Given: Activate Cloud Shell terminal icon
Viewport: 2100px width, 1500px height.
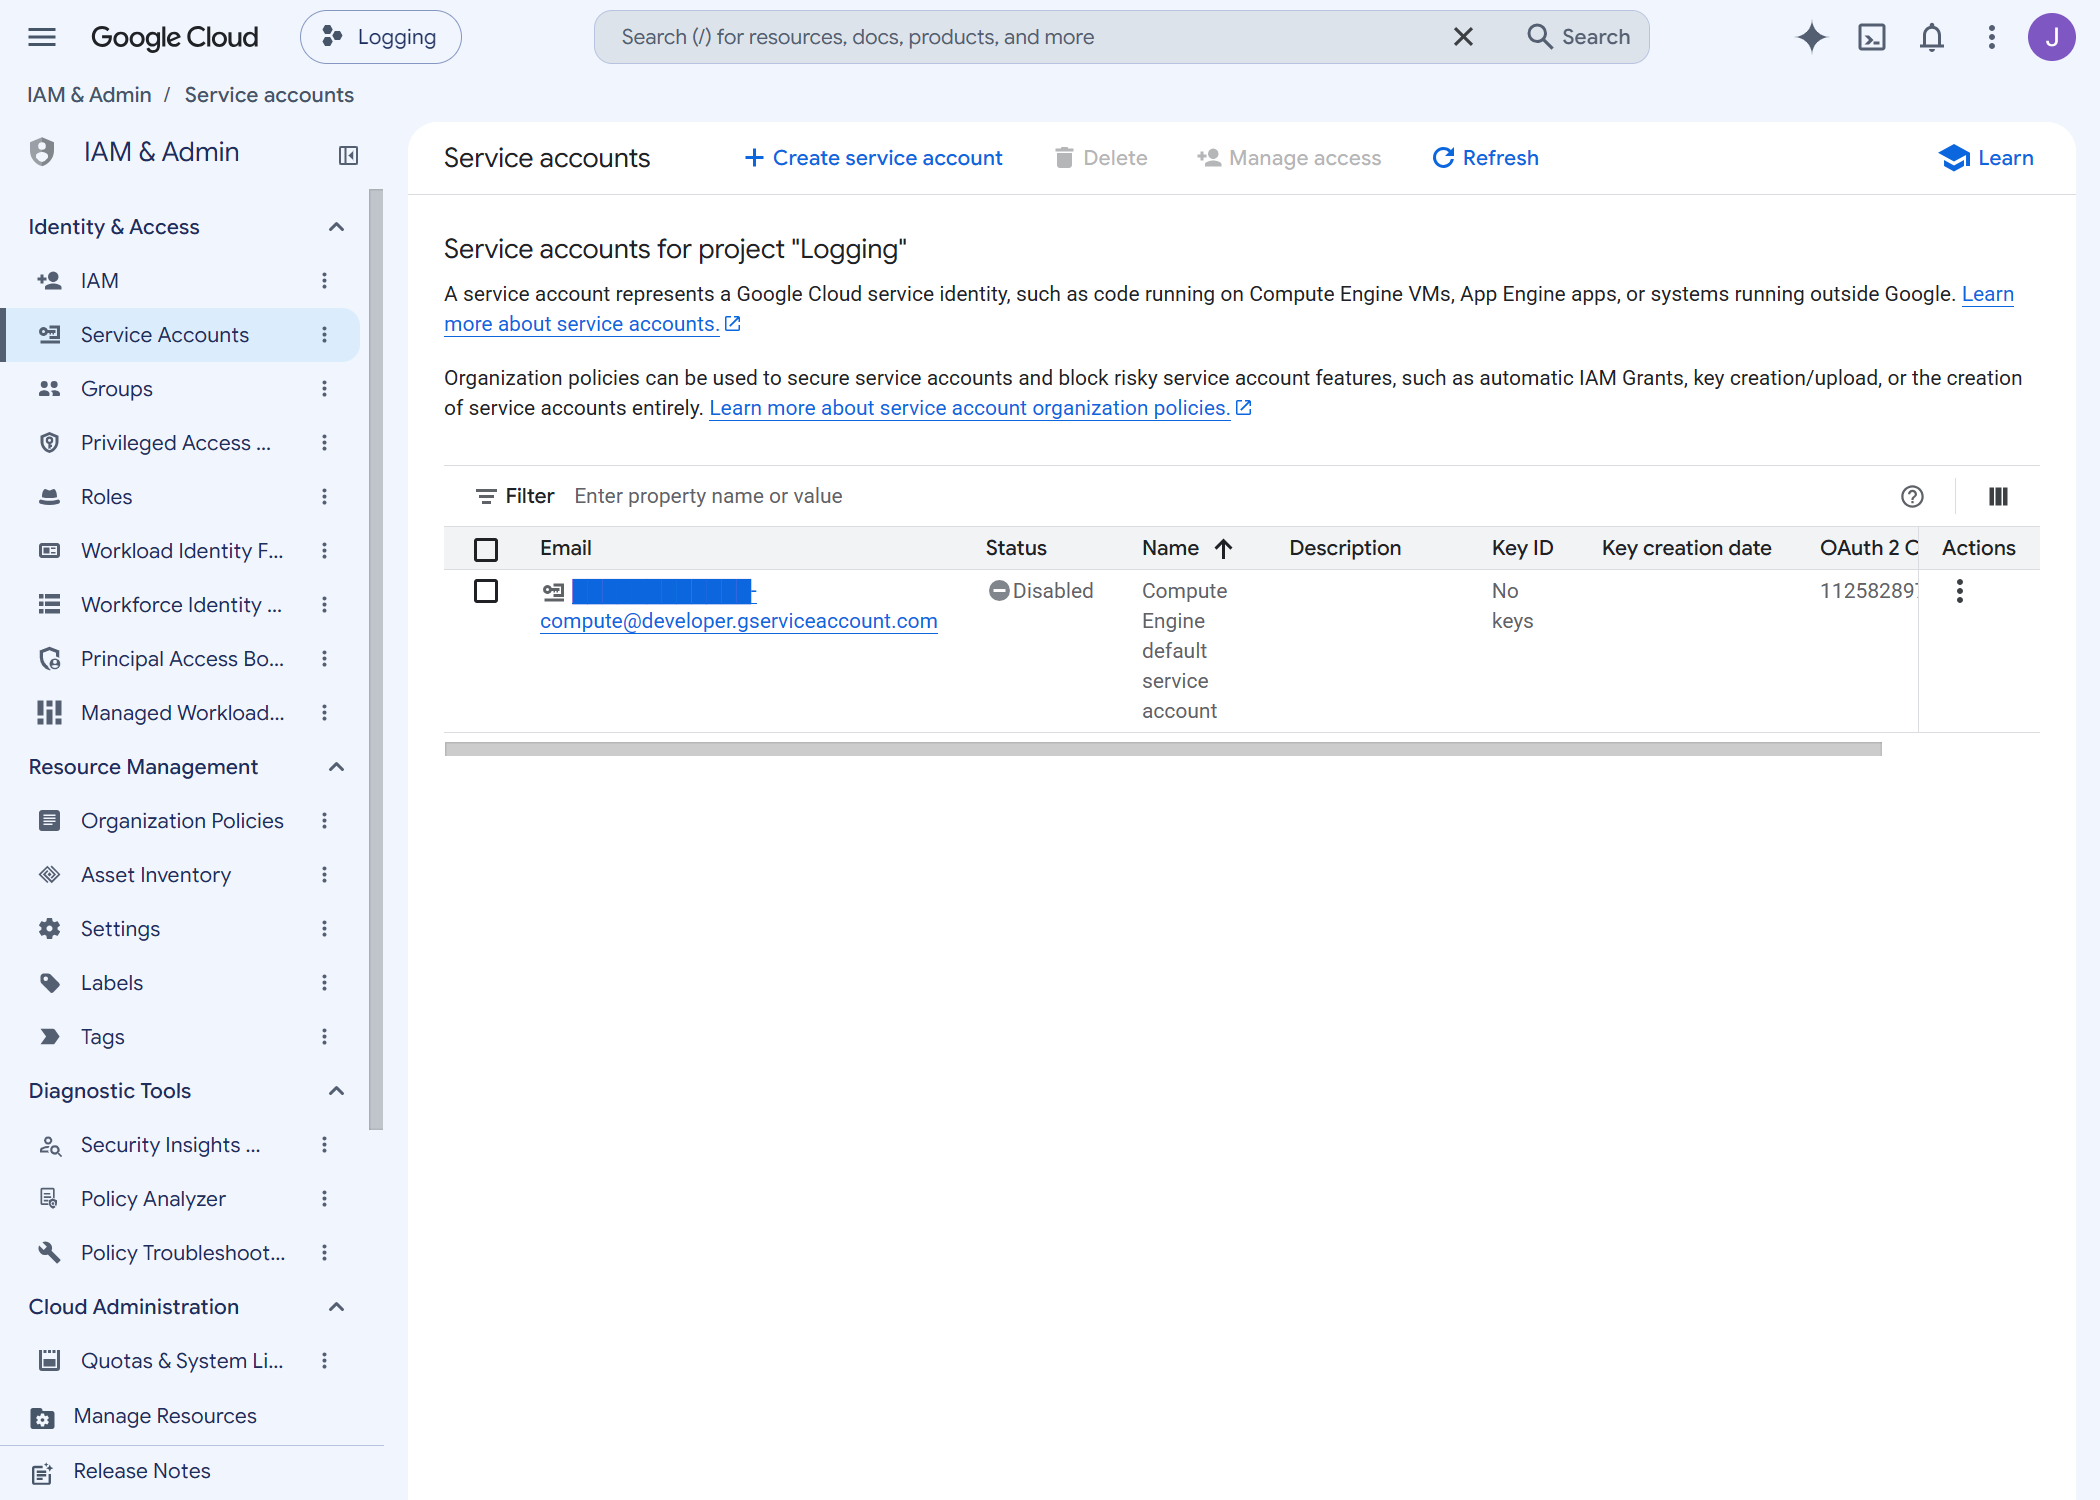Looking at the screenshot, I should 1871,37.
